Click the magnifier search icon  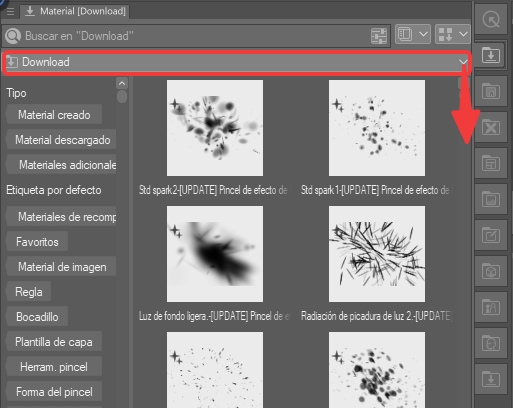click(x=13, y=36)
